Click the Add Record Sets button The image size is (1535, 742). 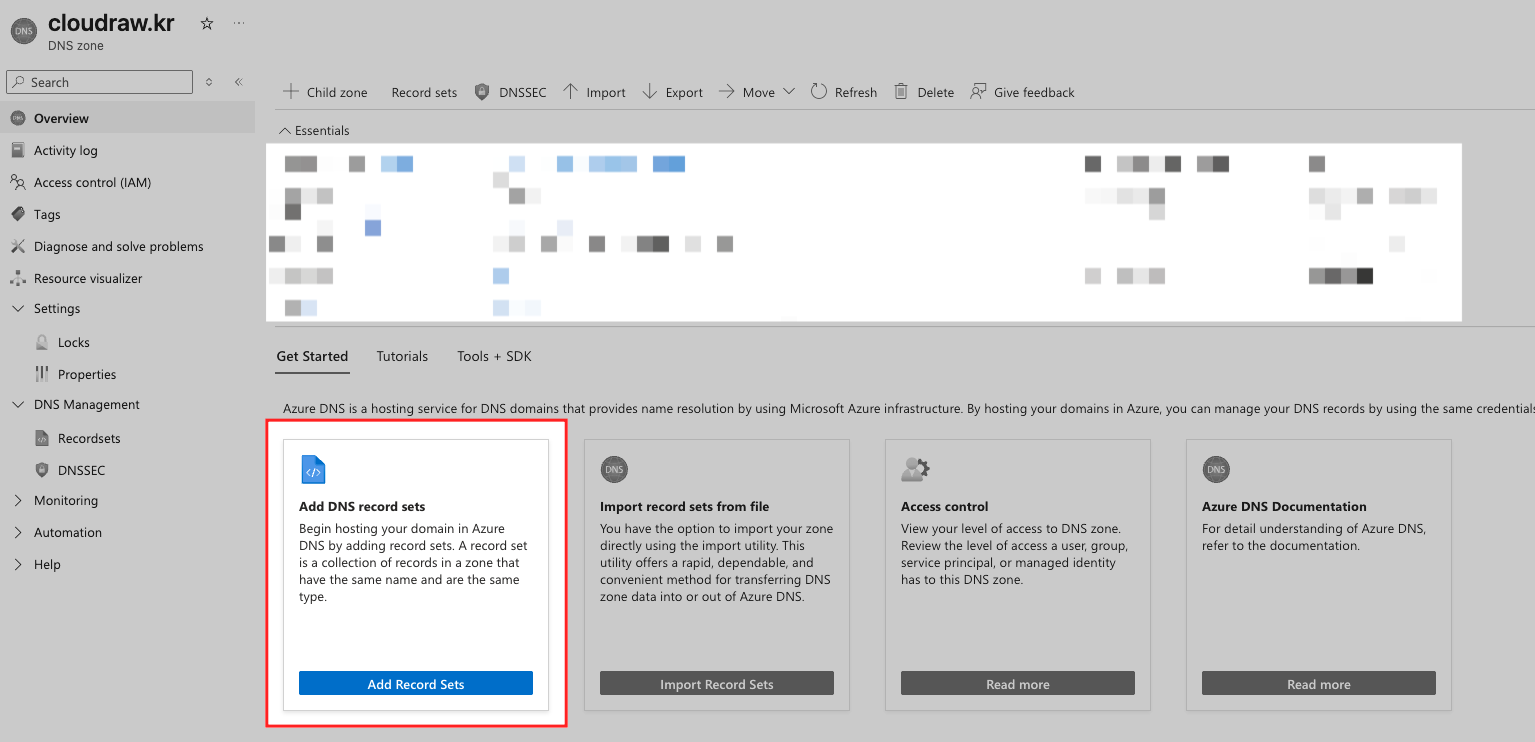[416, 683]
